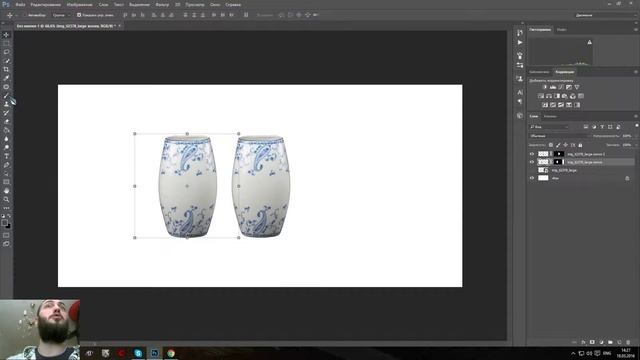Add layer mask from panel bottom
Viewport: 640px width, 360px height.
point(592,342)
